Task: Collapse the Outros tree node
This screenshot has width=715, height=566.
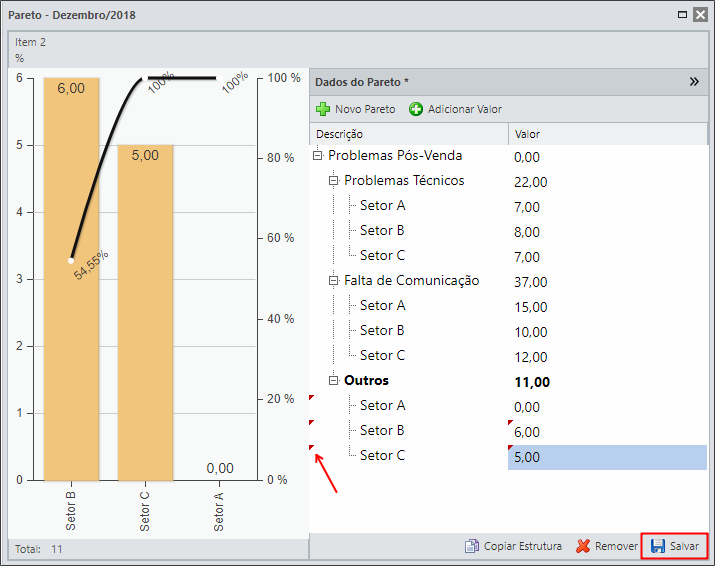Action: coord(334,380)
